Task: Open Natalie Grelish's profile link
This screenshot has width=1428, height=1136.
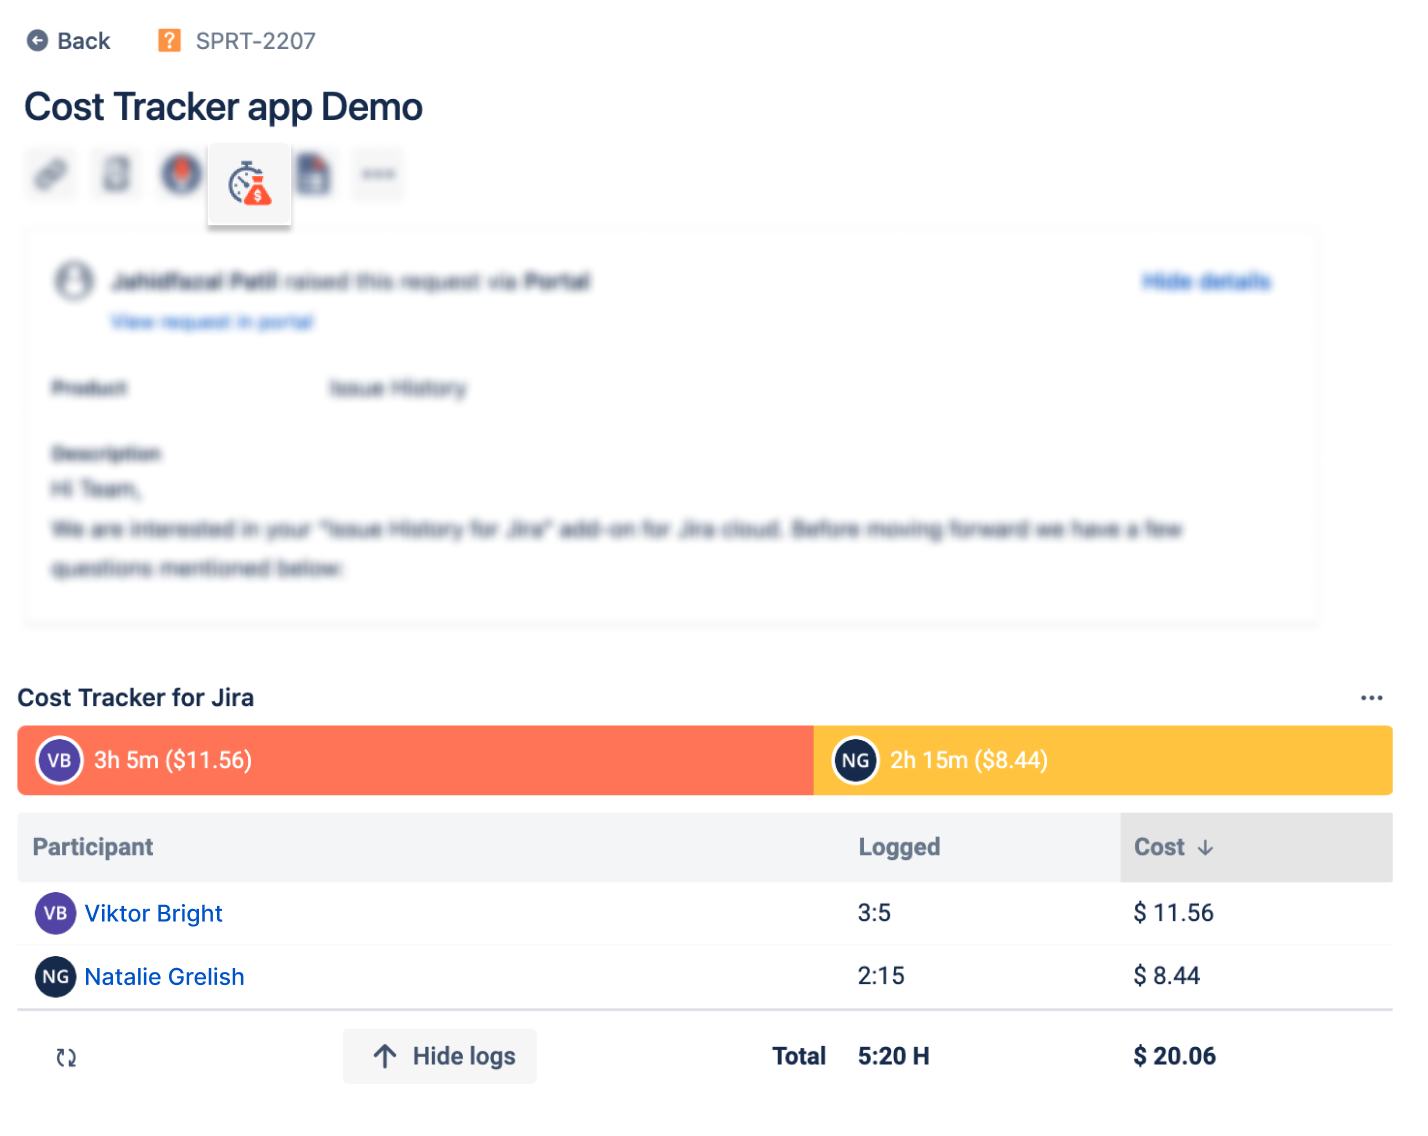Action: click(164, 977)
